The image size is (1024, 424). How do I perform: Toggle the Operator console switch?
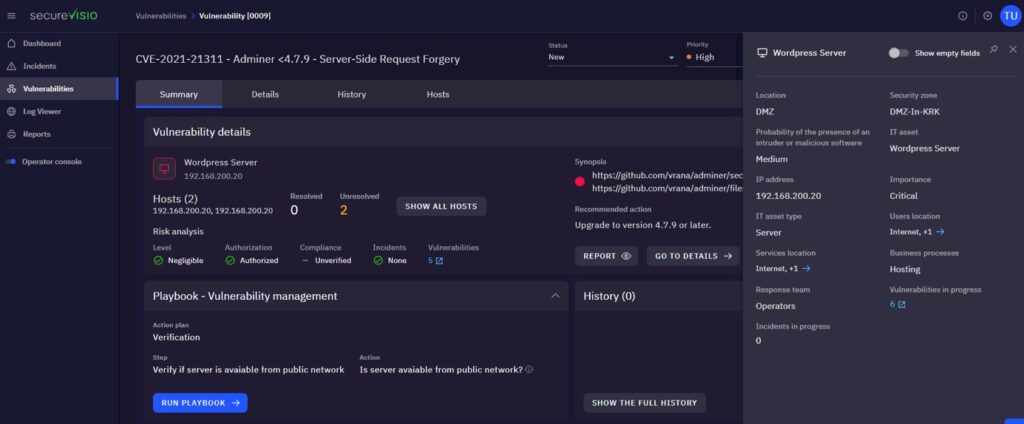[12, 161]
